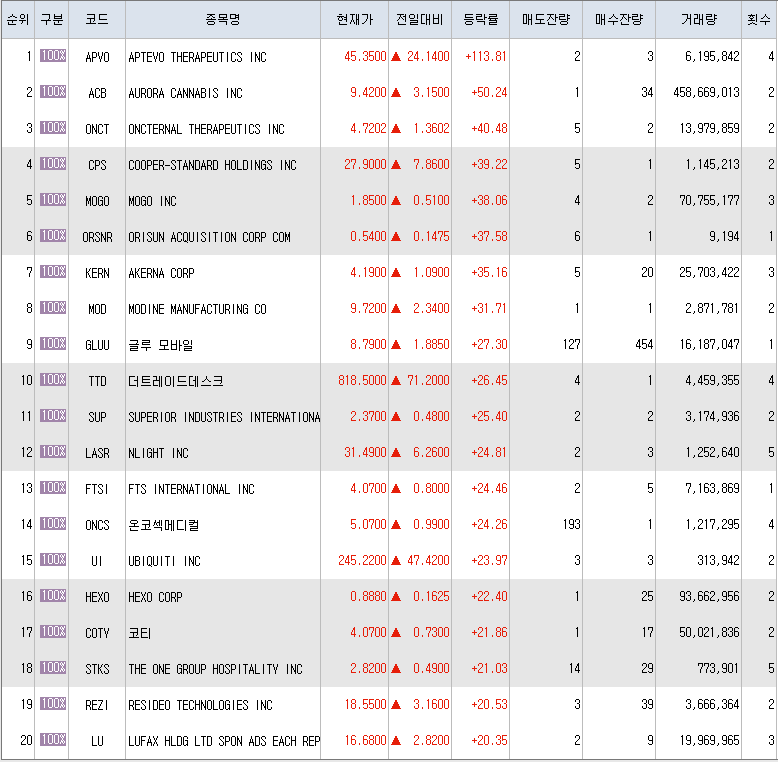Screen dimensions: 778x762
Task: Click the 100% badge in GLUU row
Action: 53,343
